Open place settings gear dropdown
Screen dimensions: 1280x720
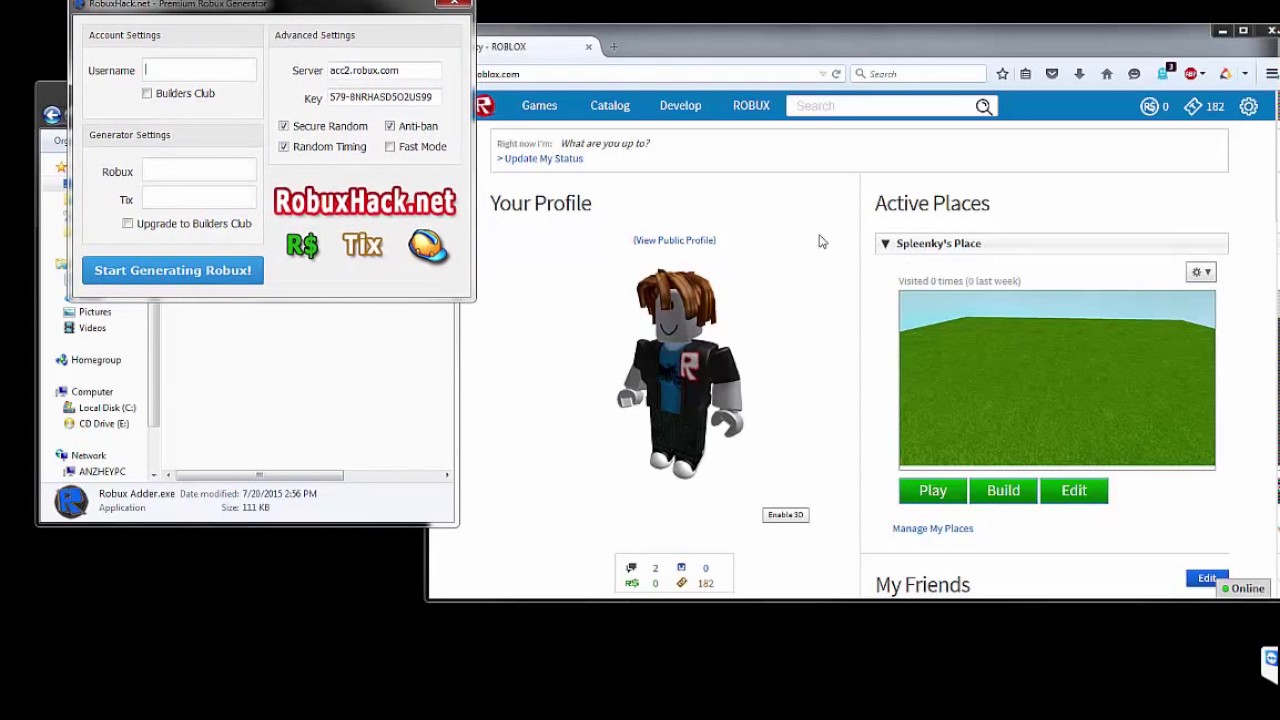coord(1201,272)
